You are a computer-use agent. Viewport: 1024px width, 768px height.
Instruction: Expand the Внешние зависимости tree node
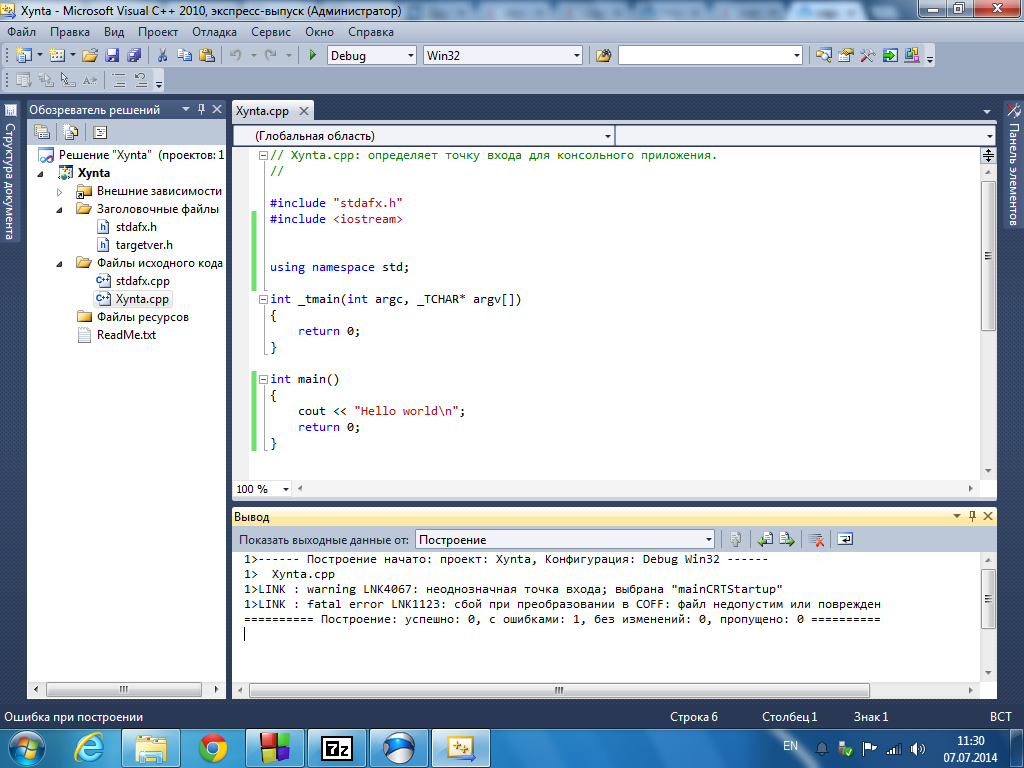[x=60, y=191]
